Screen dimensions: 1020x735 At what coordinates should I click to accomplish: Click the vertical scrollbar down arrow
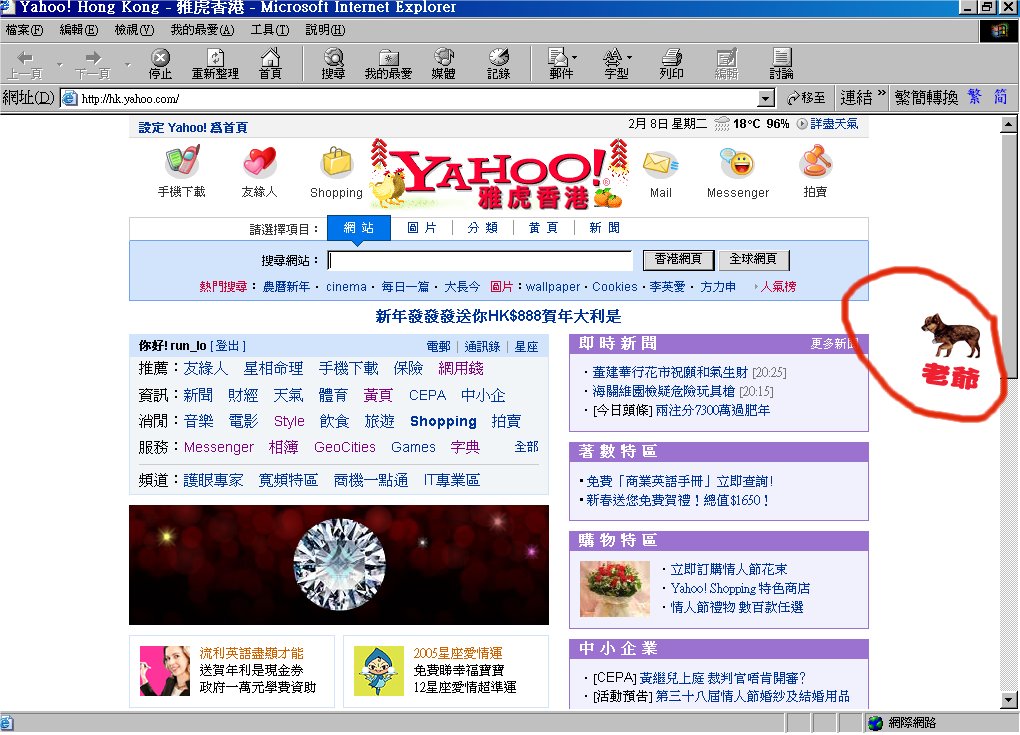point(1009,701)
